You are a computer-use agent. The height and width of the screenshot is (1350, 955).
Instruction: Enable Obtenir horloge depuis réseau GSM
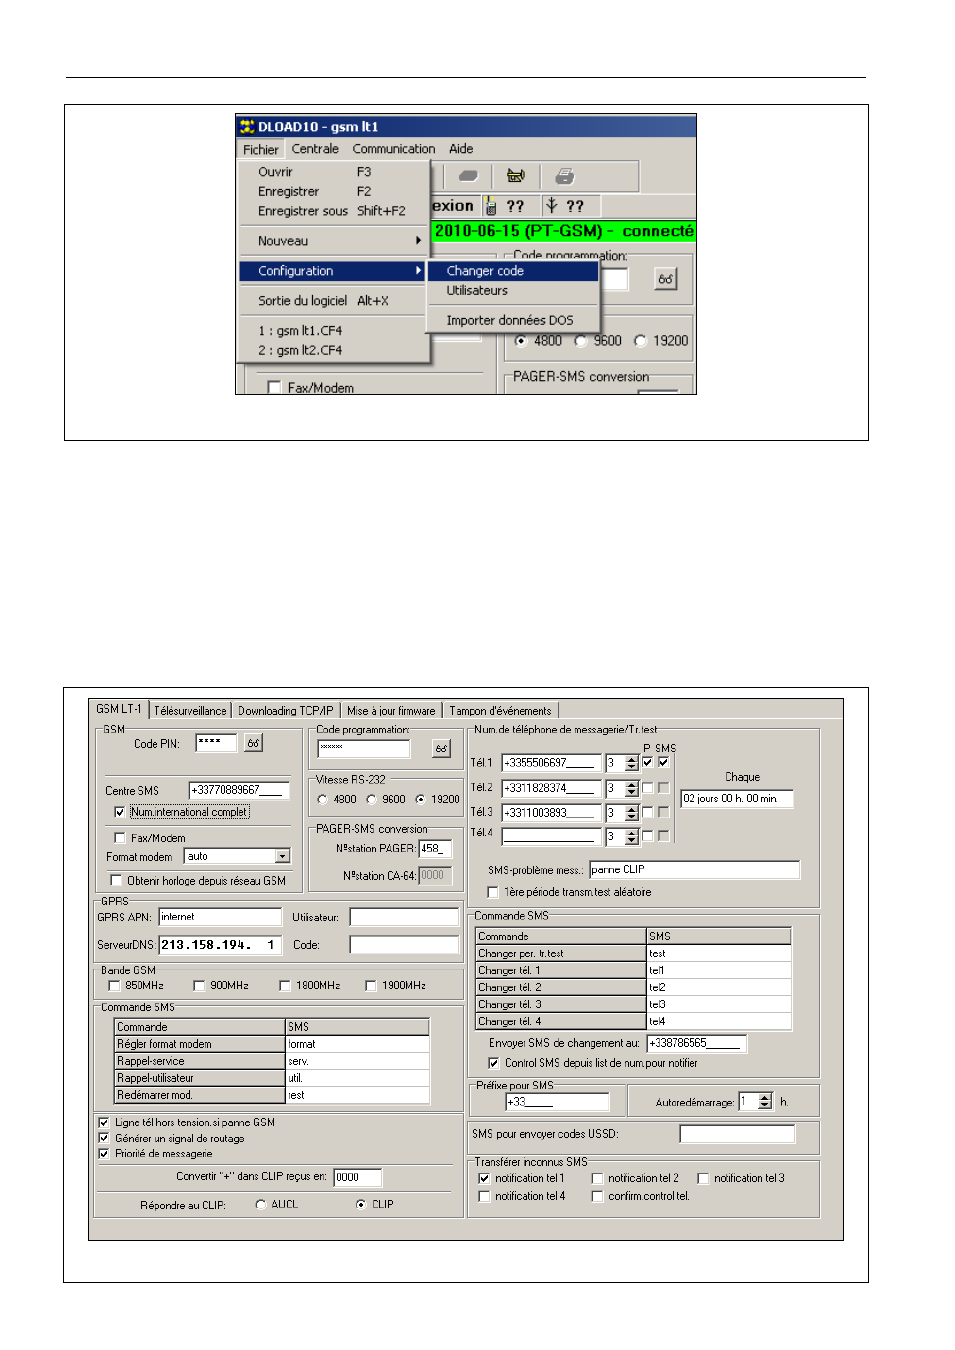click(116, 881)
